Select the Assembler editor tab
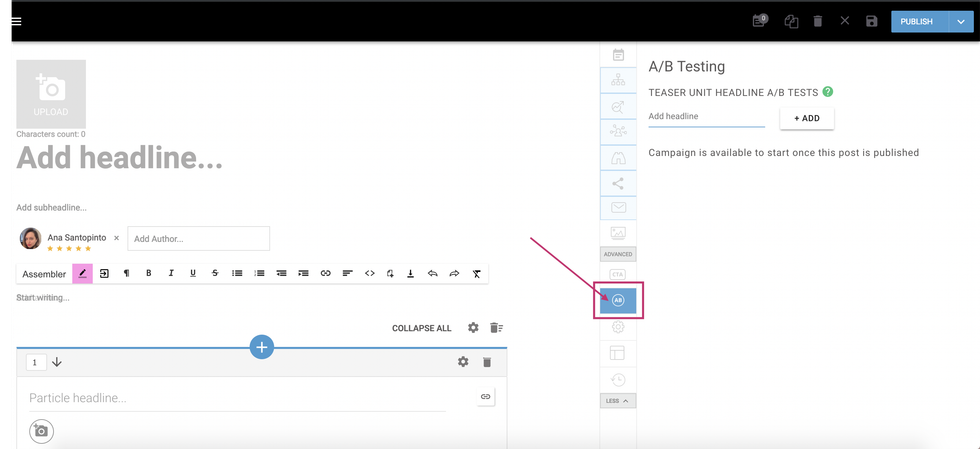The width and height of the screenshot is (980, 449). (x=44, y=274)
